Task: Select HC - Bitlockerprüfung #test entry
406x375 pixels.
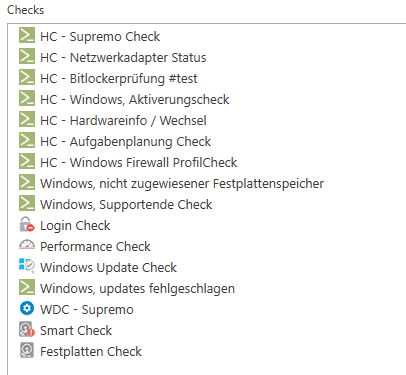Action: pyautogui.click(x=119, y=79)
